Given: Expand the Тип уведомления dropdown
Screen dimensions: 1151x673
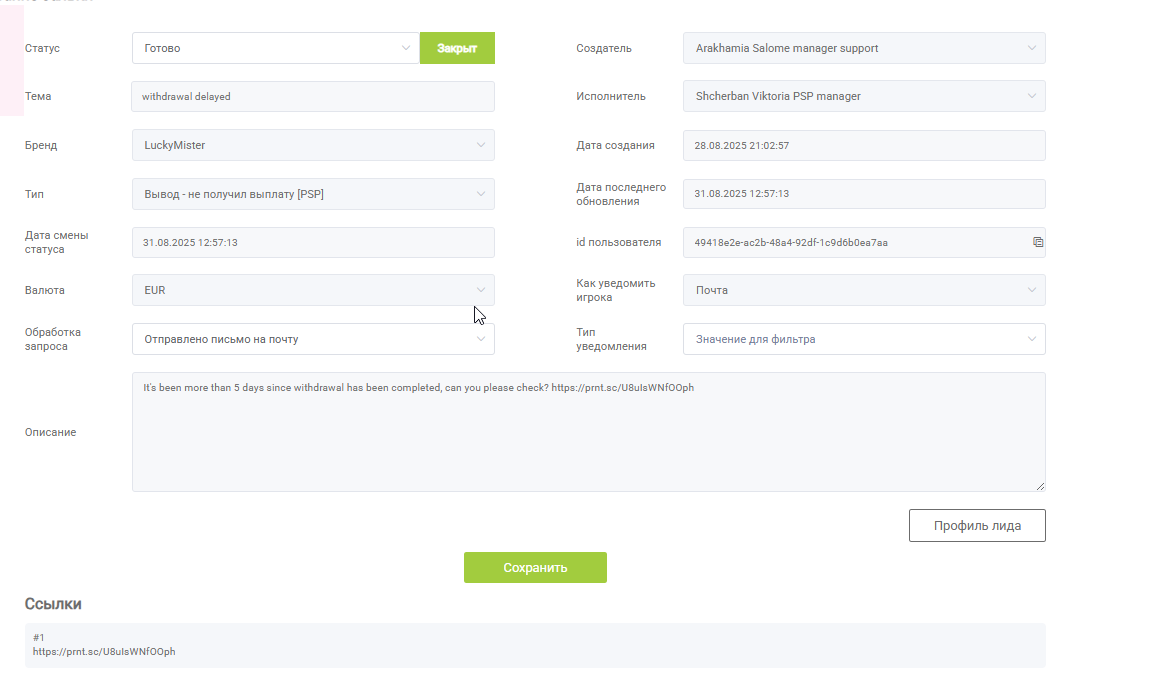Looking at the screenshot, I should coord(864,339).
